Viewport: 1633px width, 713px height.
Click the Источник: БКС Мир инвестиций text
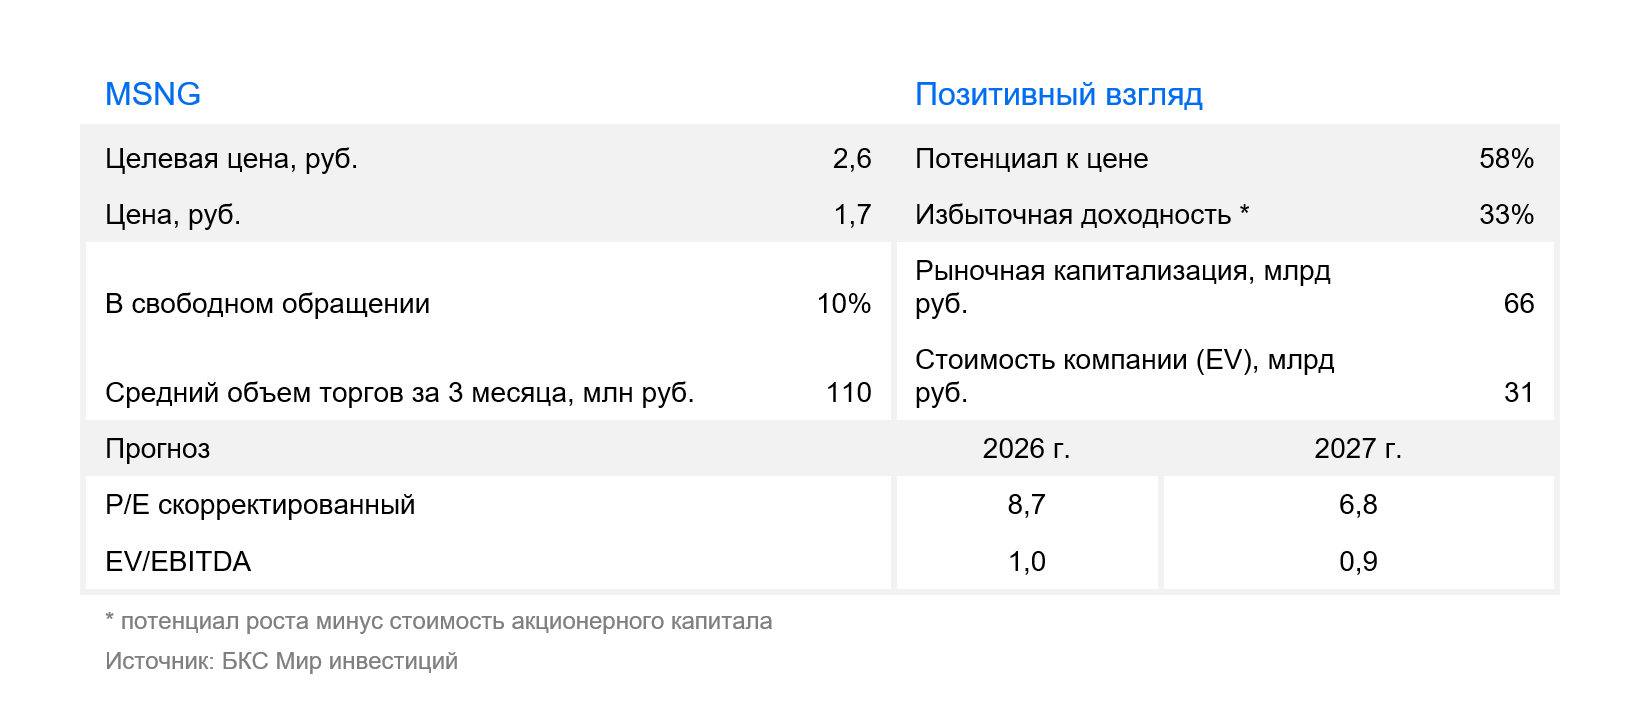(x=281, y=661)
